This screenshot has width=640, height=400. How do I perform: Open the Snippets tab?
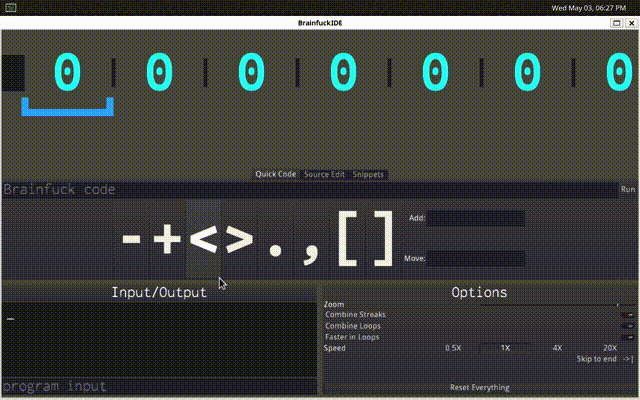point(368,174)
